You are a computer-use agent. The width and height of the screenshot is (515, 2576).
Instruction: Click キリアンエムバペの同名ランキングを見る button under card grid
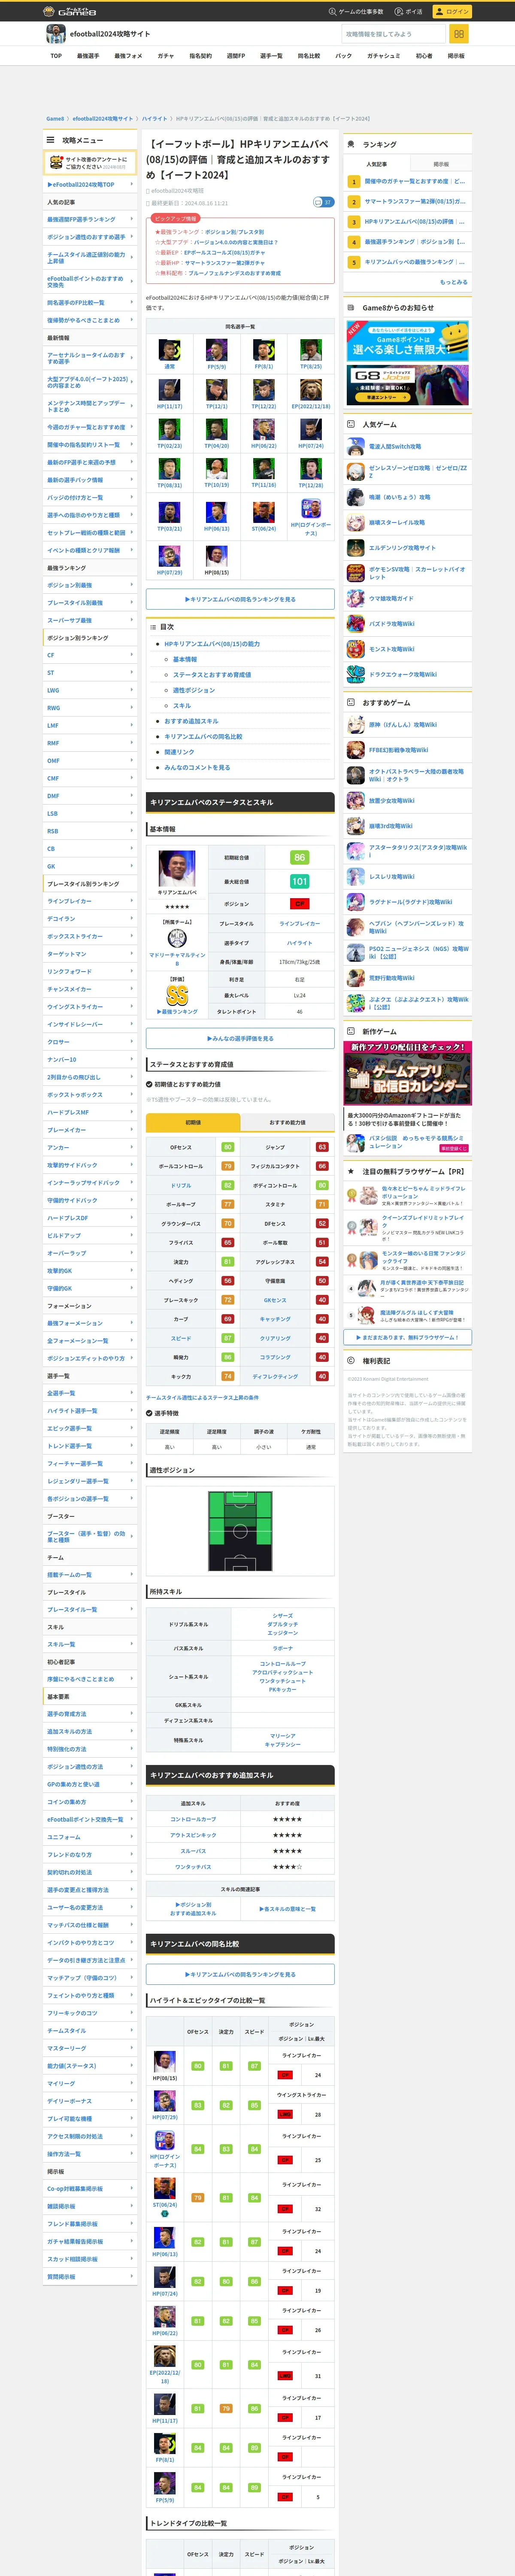(240, 599)
